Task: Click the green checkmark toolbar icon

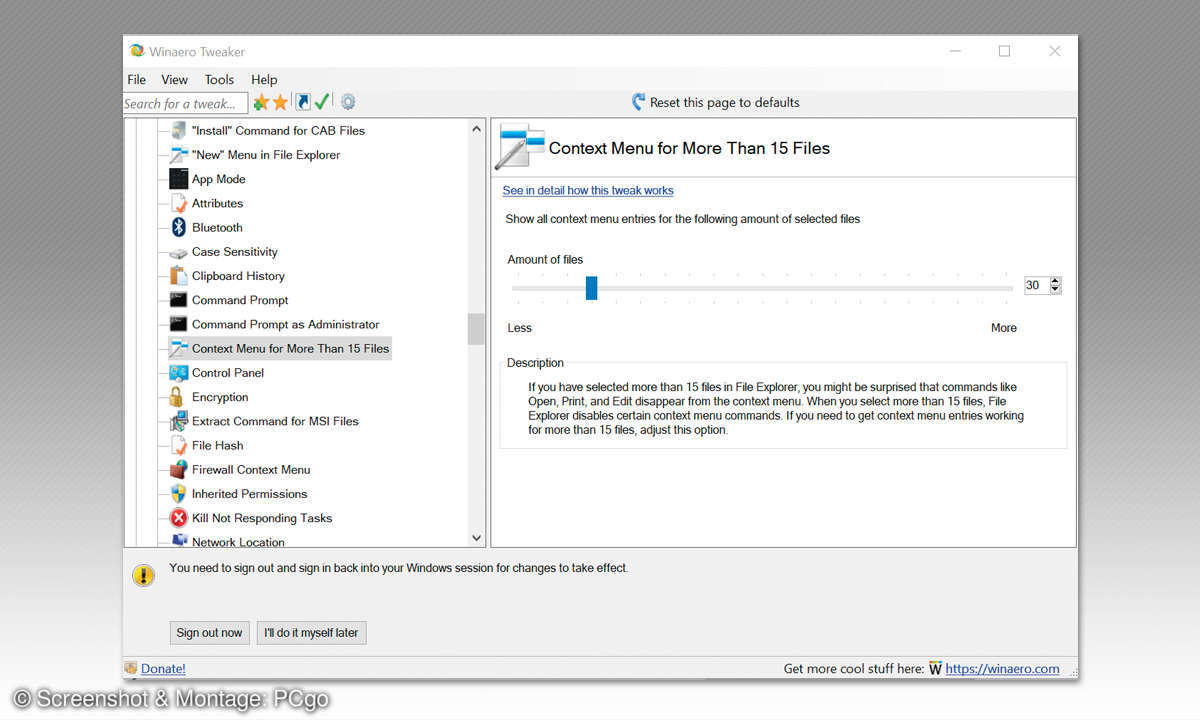Action: [322, 102]
